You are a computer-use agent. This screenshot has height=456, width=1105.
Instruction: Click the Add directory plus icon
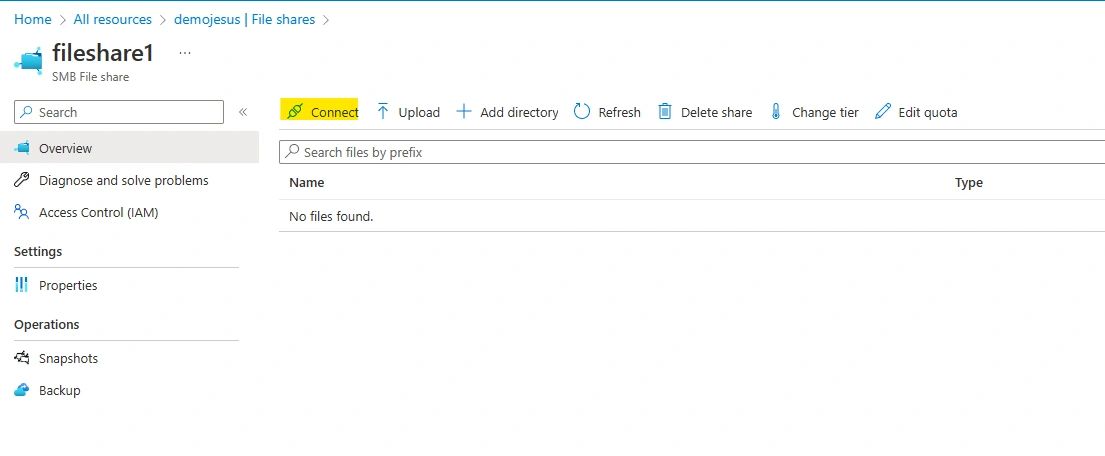coord(464,112)
